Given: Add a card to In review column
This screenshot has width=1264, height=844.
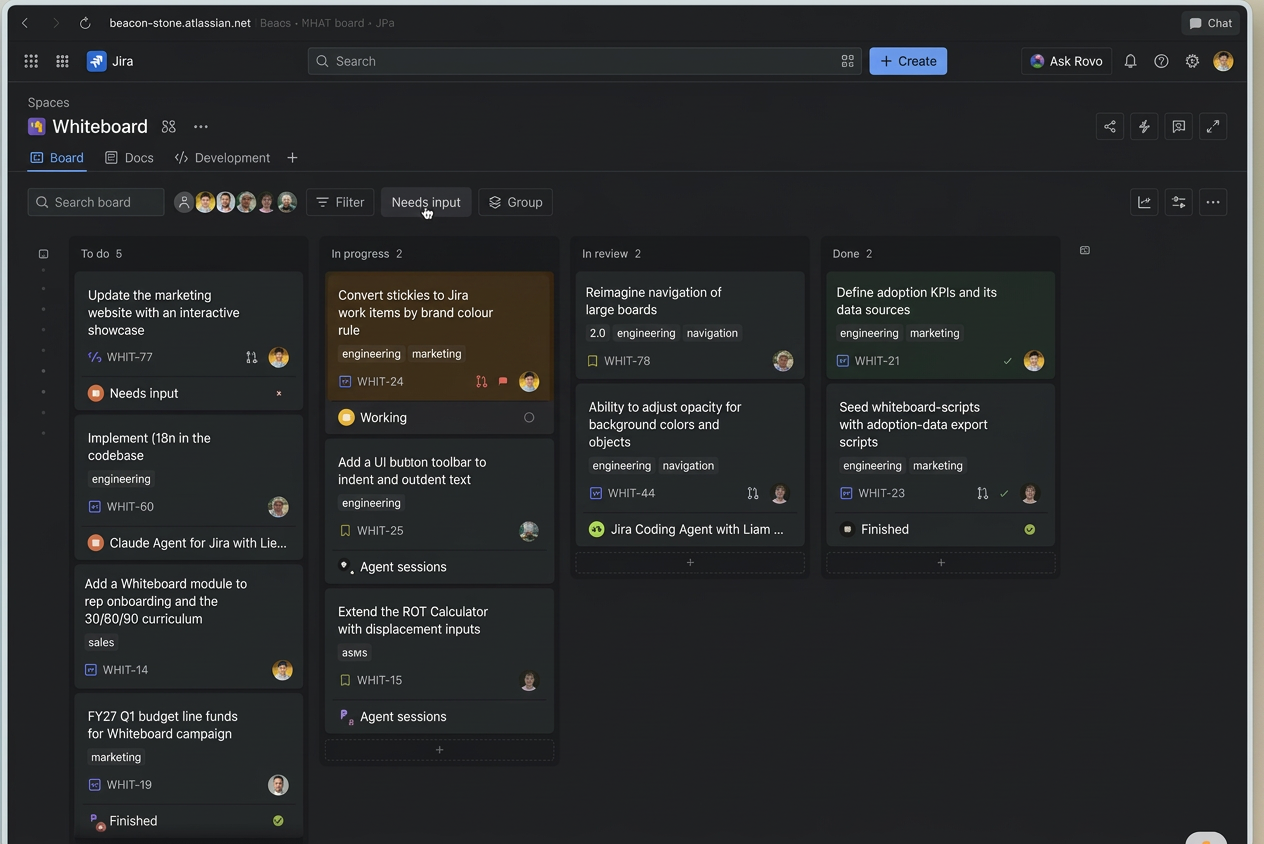Looking at the screenshot, I should coord(690,563).
